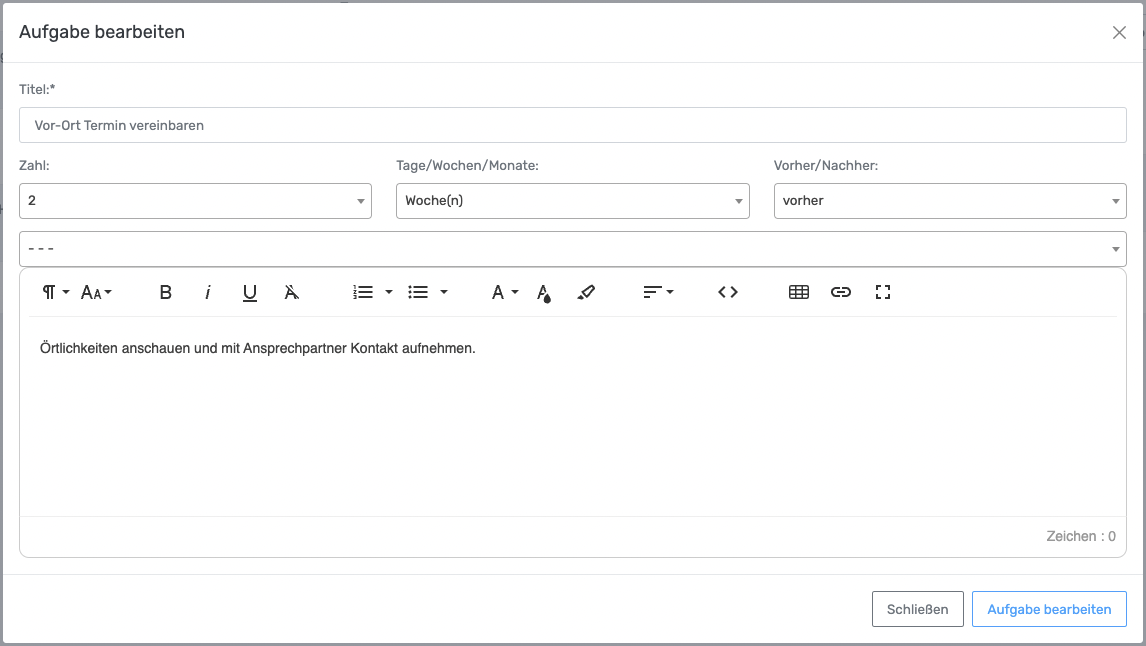Click the Schließen button
This screenshot has width=1146, height=646.
point(917,609)
